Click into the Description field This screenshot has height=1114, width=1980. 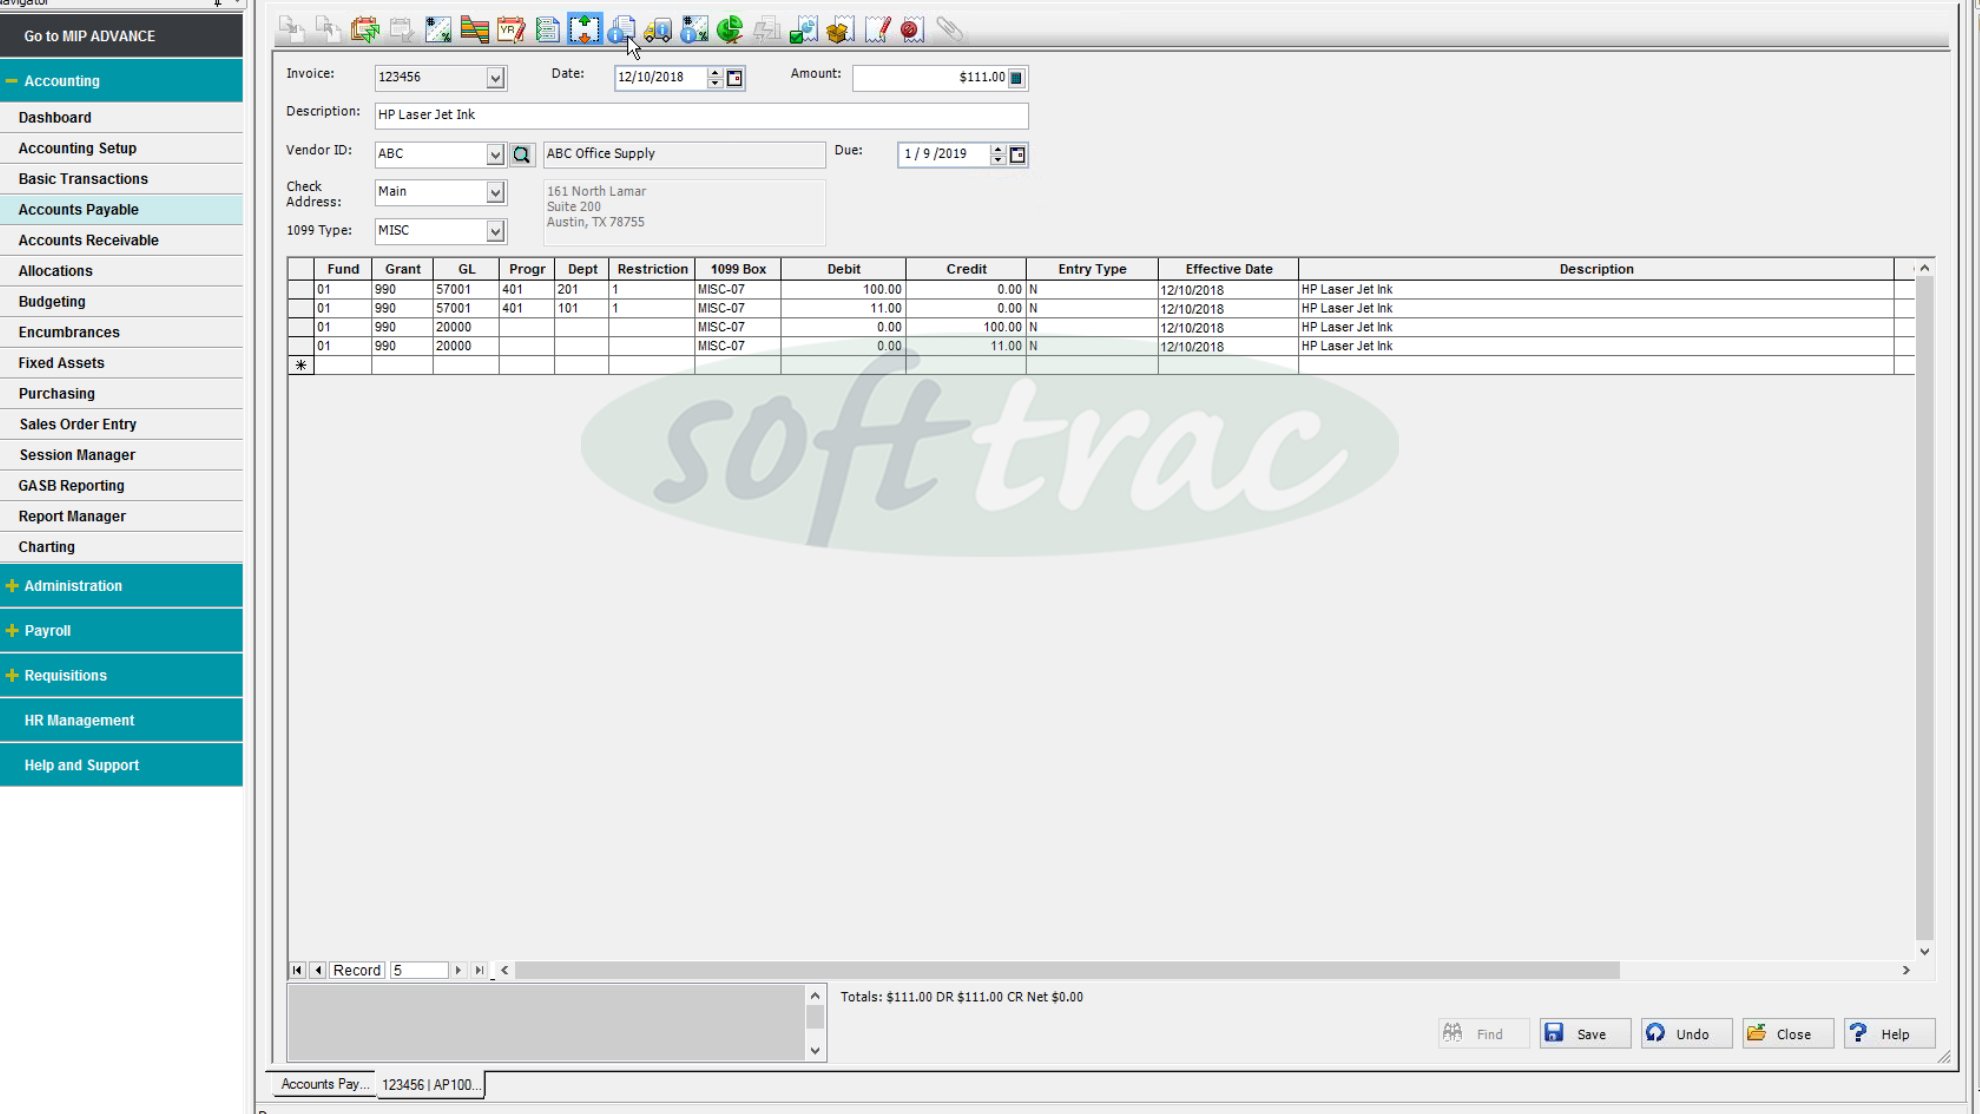pos(701,115)
